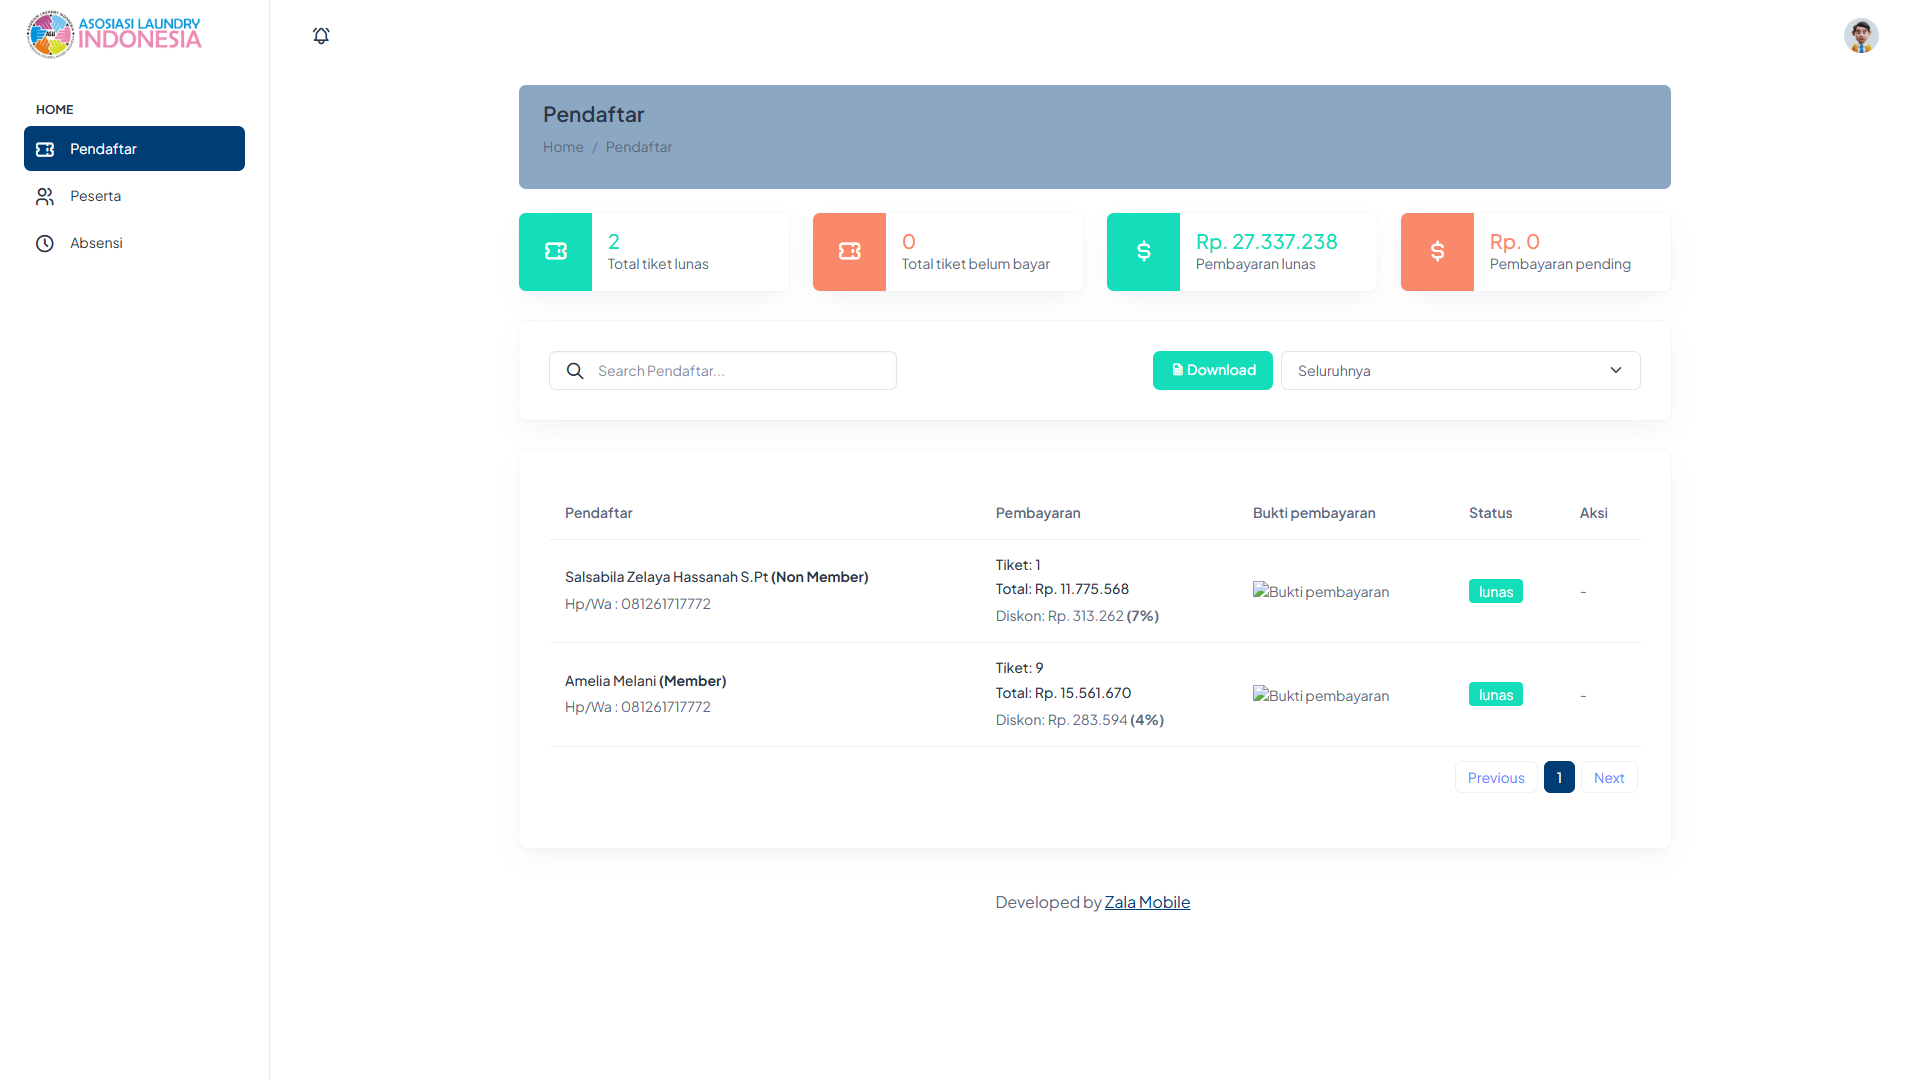Click the Bukti pembayaran column header
1920x1080 pixels.
tap(1314, 513)
